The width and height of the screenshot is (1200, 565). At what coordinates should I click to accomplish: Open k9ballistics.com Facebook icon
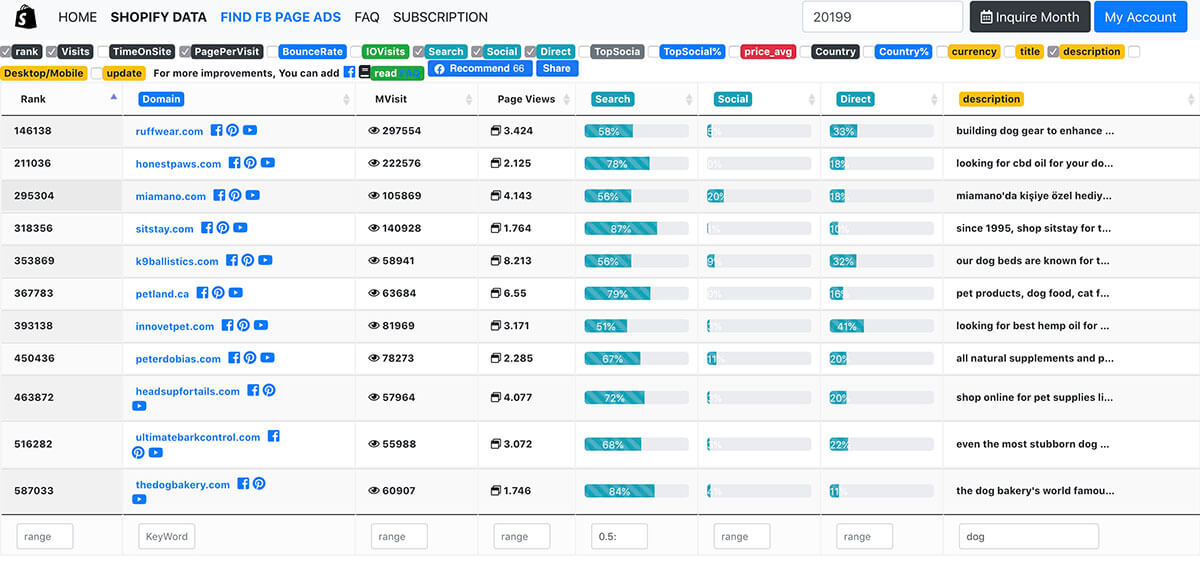232,260
